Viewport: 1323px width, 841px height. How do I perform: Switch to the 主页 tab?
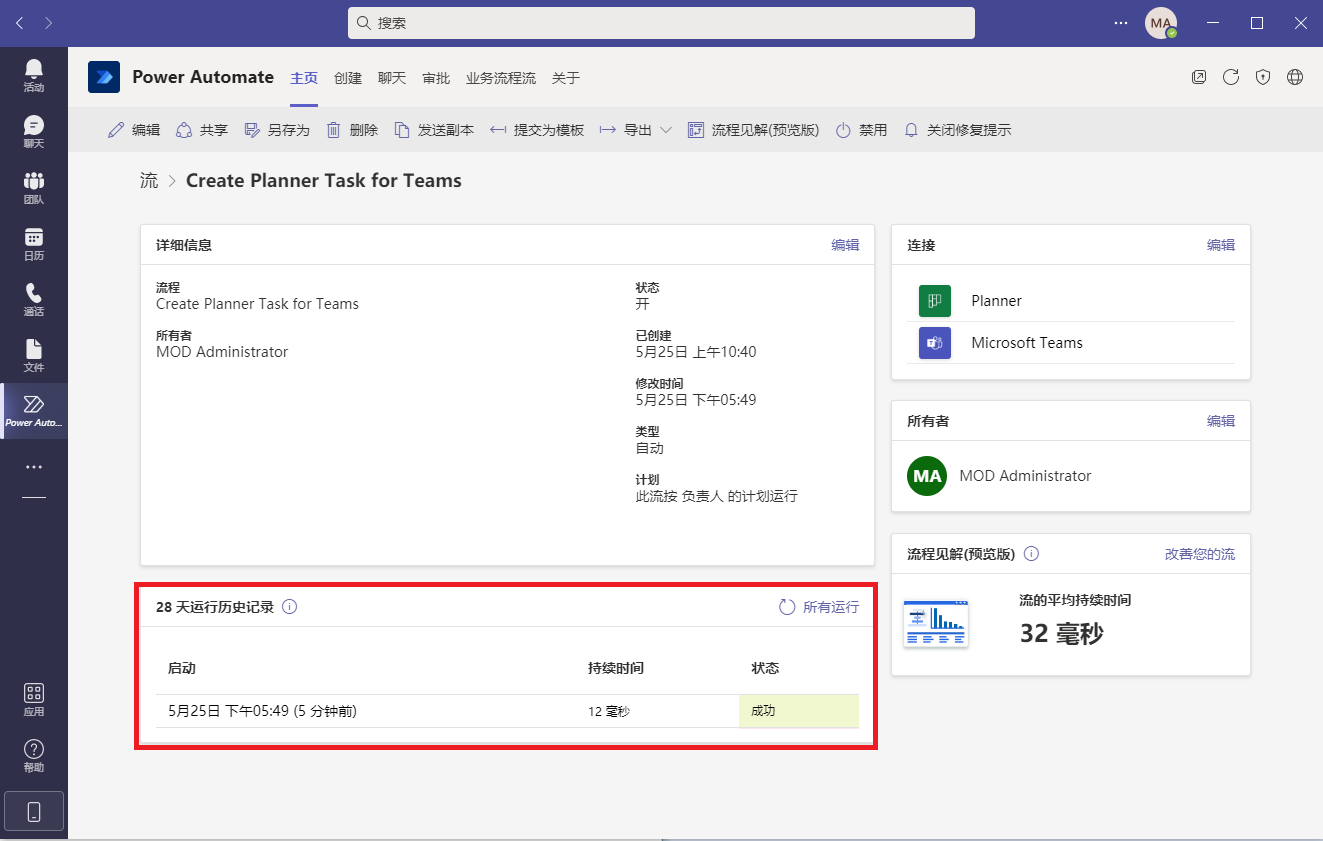304,78
